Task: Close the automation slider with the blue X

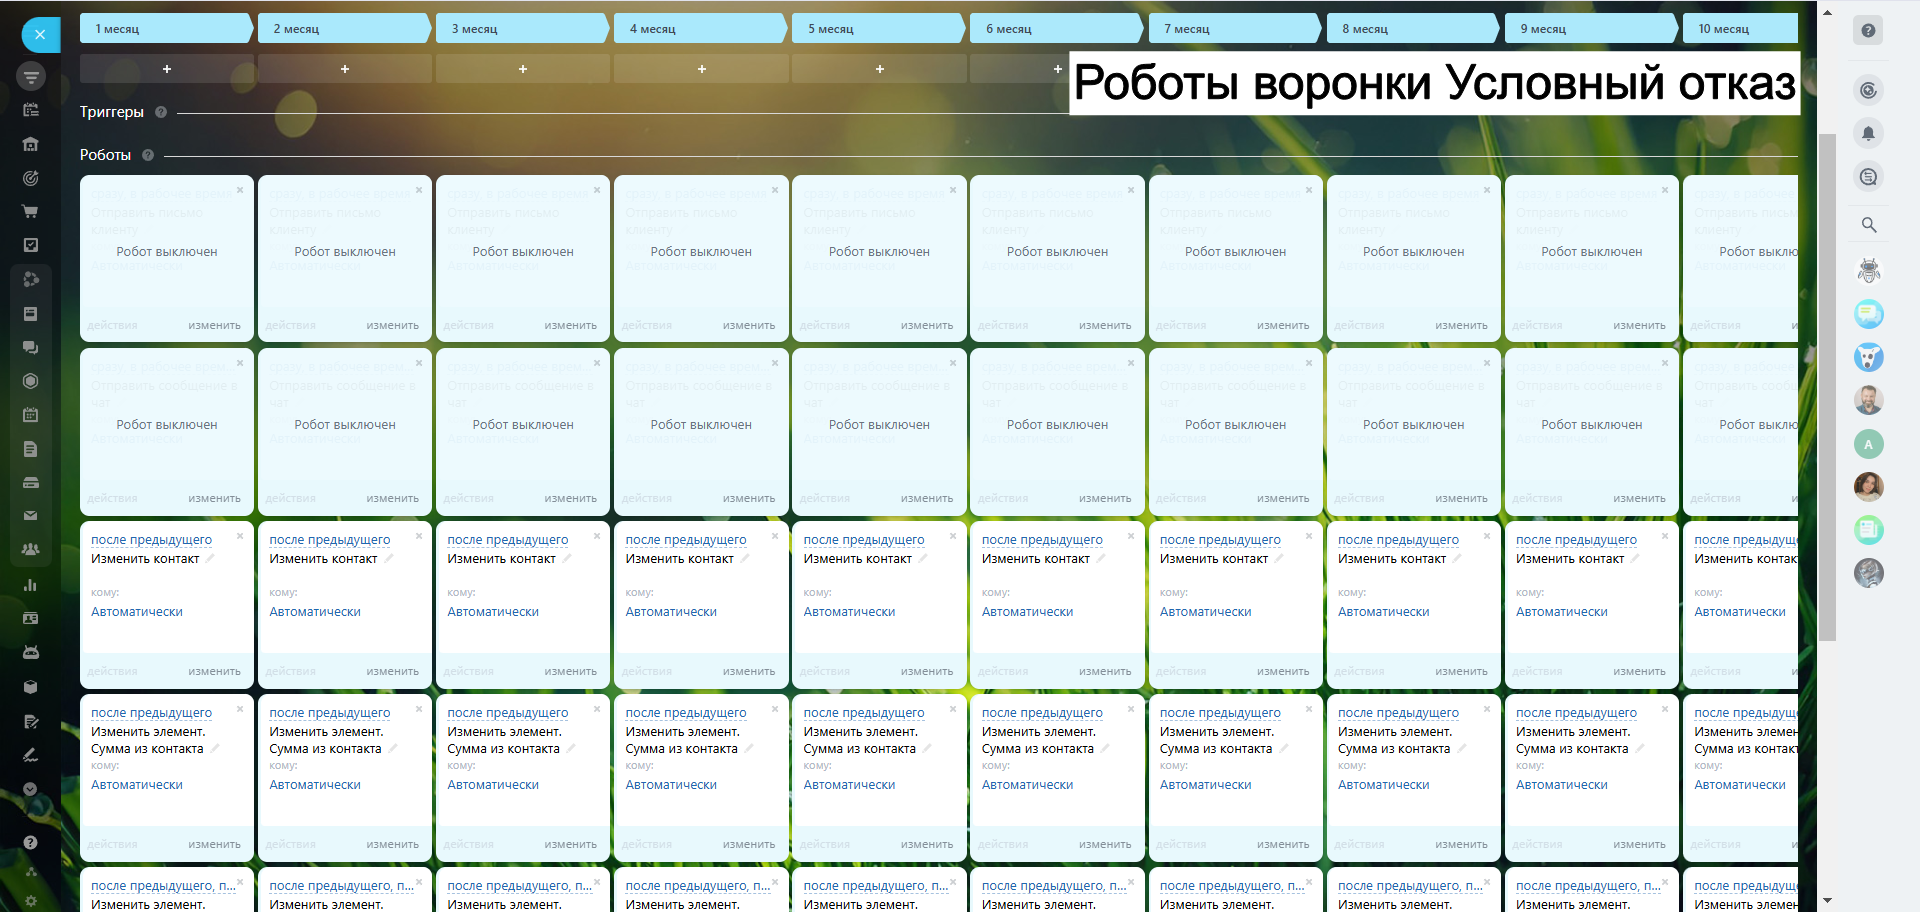Action: (40, 35)
